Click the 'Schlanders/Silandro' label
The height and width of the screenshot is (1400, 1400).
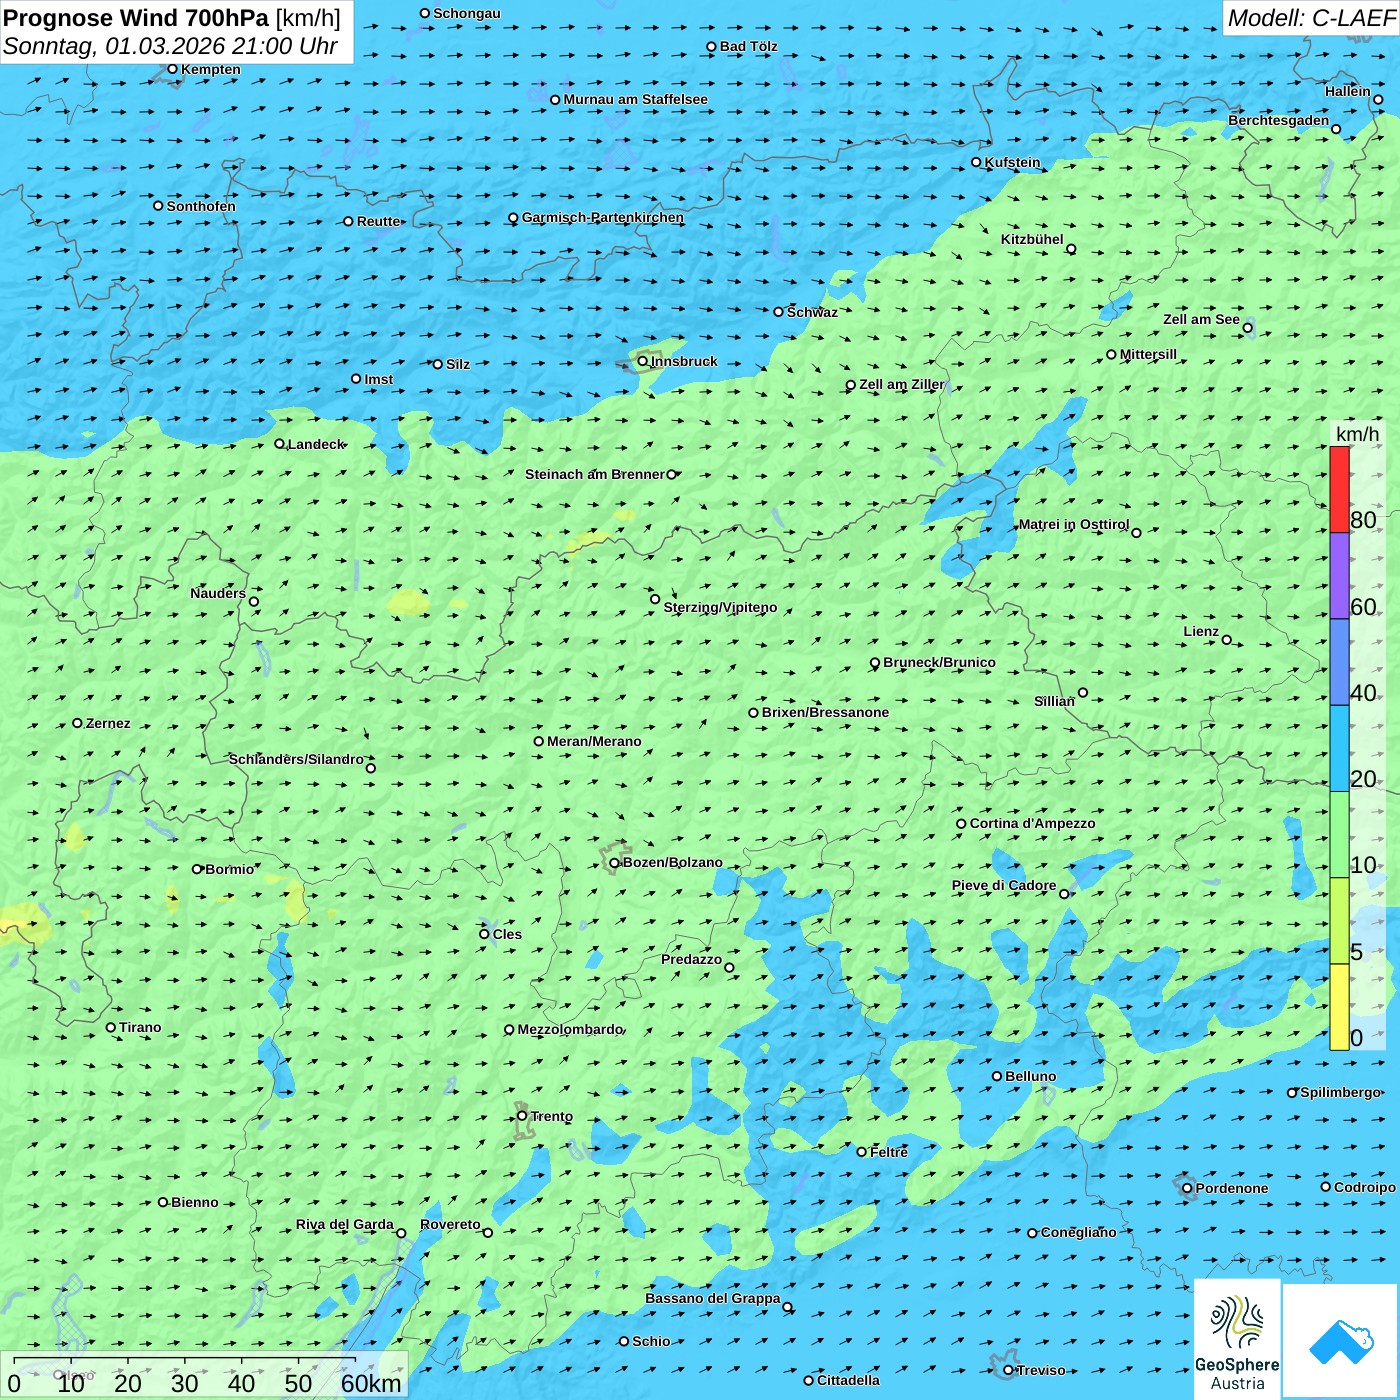click(296, 759)
